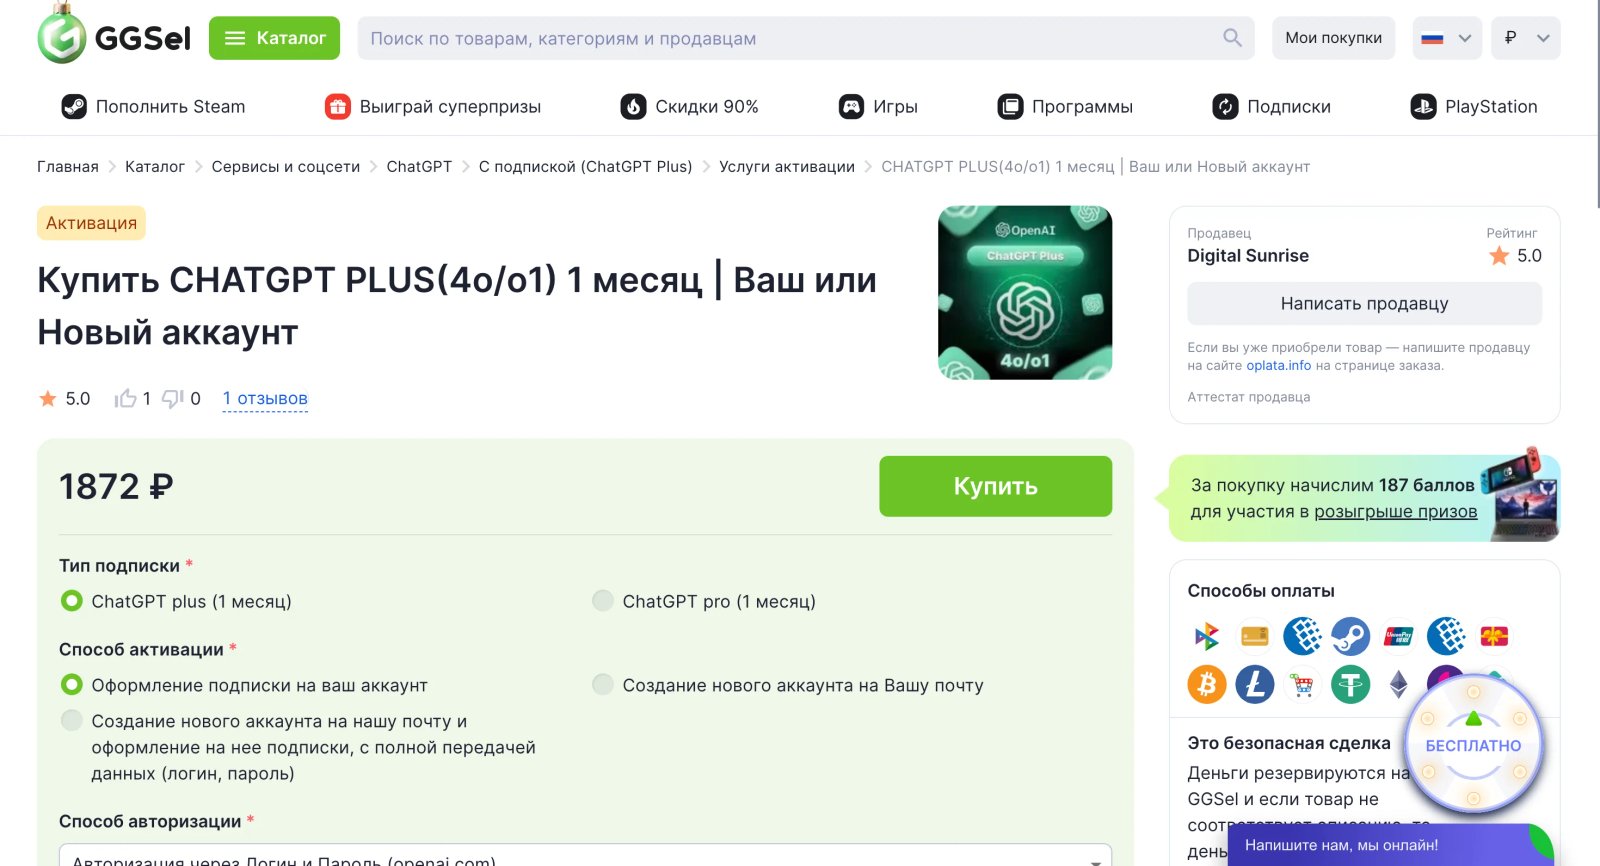Open Подписки section
This screenshot has width=1600, height=866.
[1271, 107]
